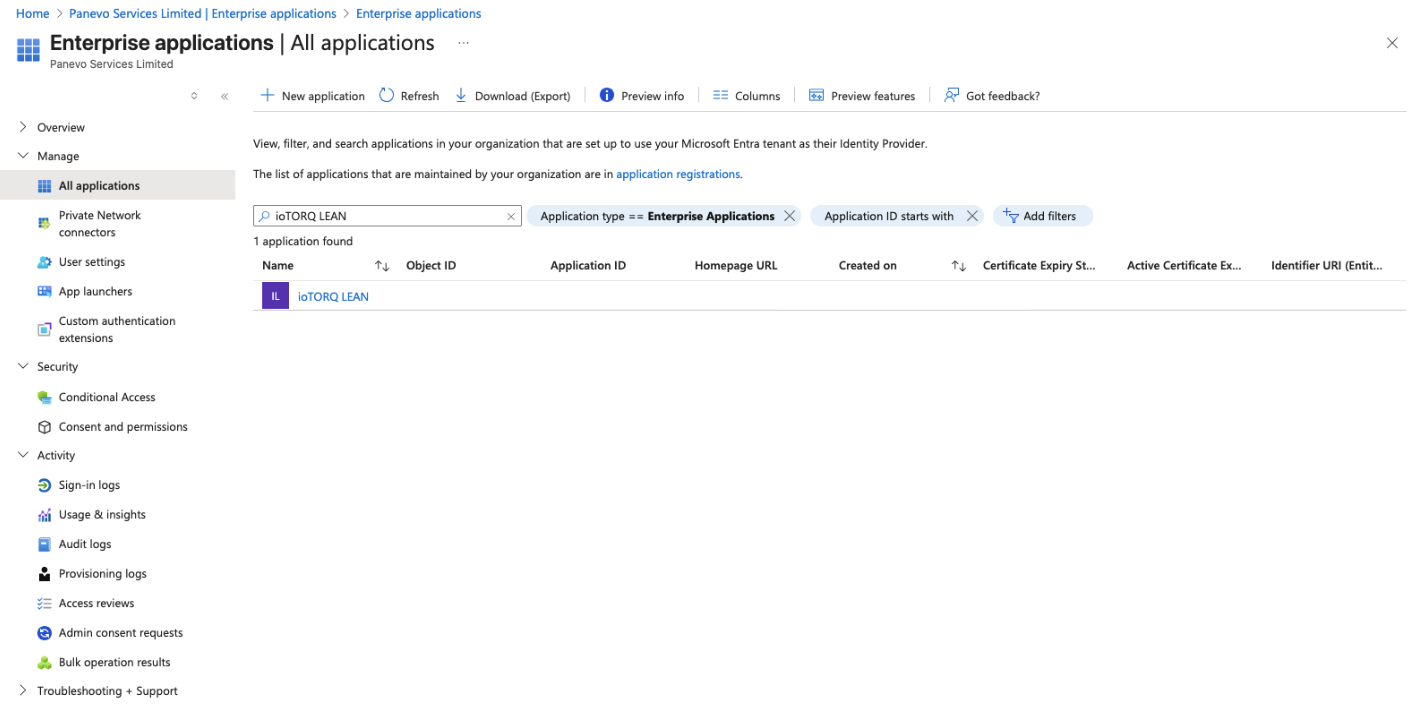Click the Active Certificate Expiry column header
Image resolution: width=1418 pixels, height=722 pixels.
(1184, 266)
